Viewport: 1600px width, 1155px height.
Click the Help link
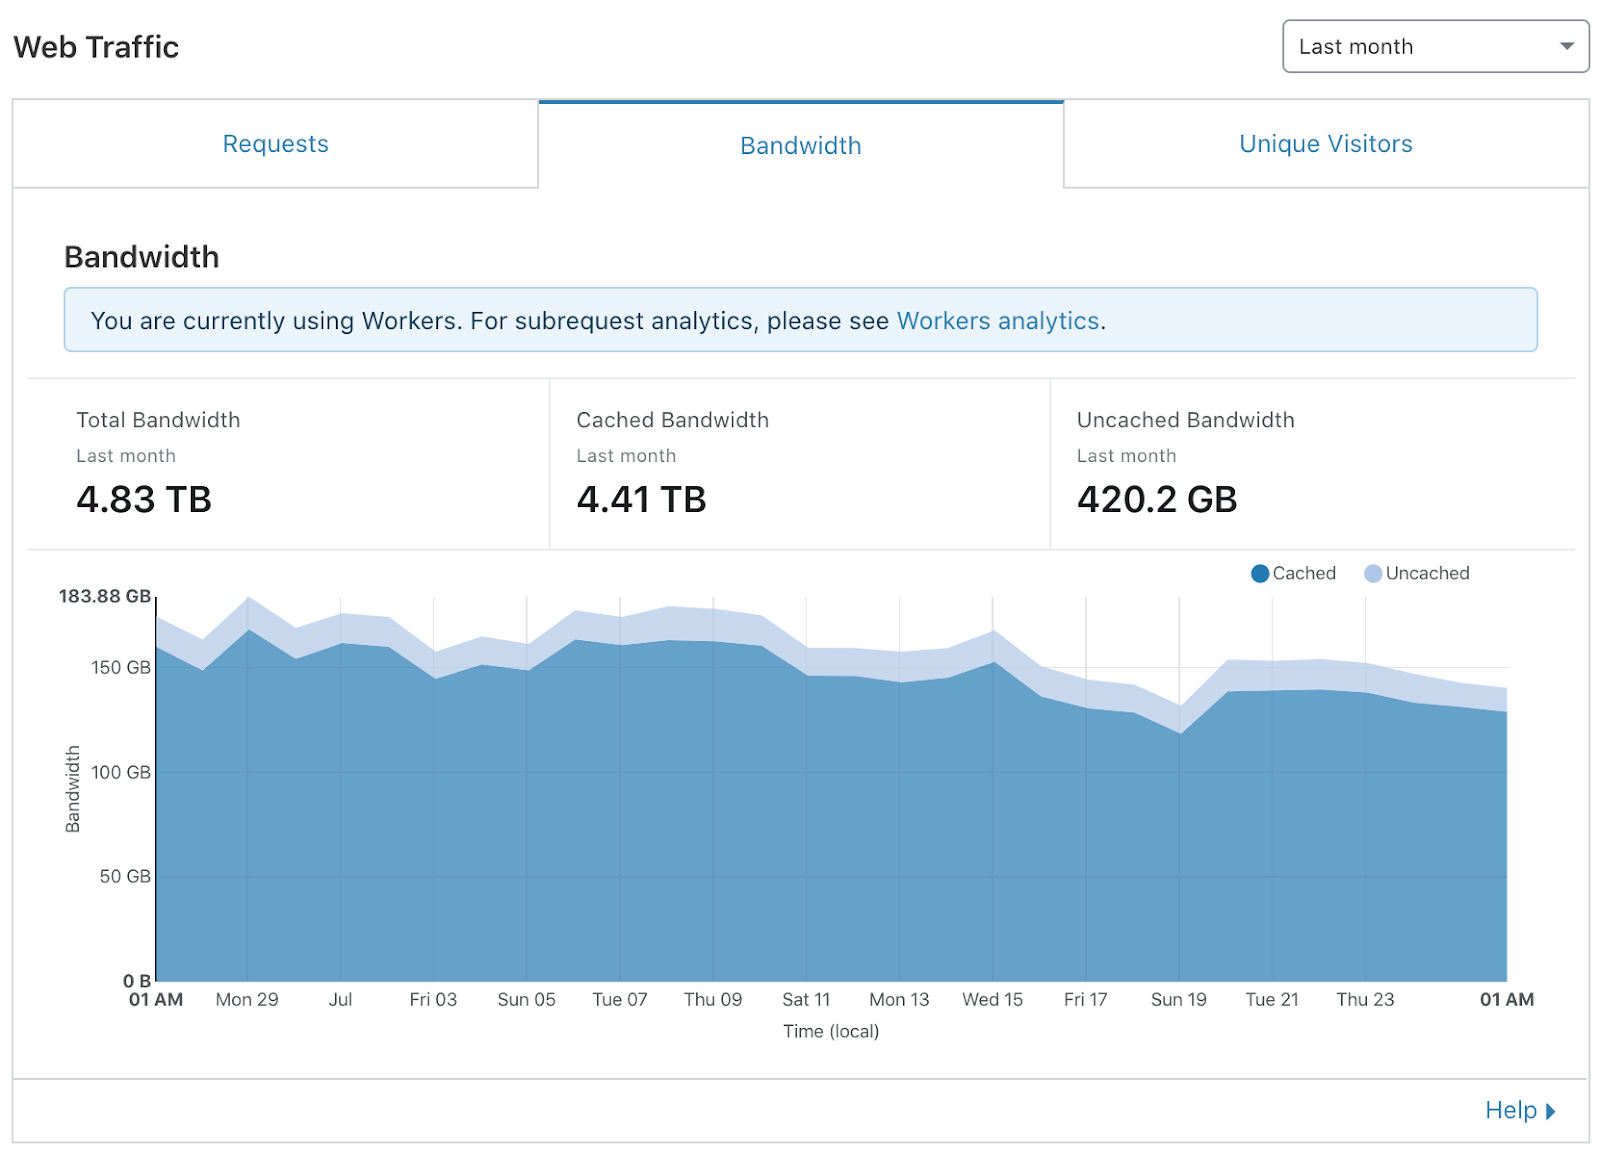pos(1510,1110)
